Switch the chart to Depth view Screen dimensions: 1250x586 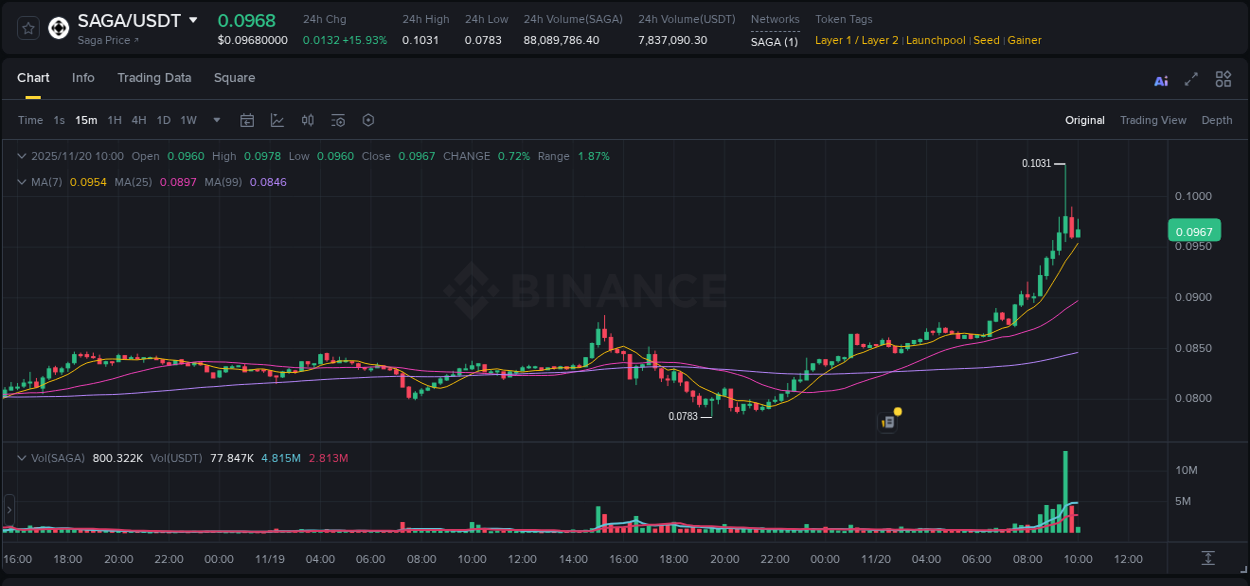1216,120
